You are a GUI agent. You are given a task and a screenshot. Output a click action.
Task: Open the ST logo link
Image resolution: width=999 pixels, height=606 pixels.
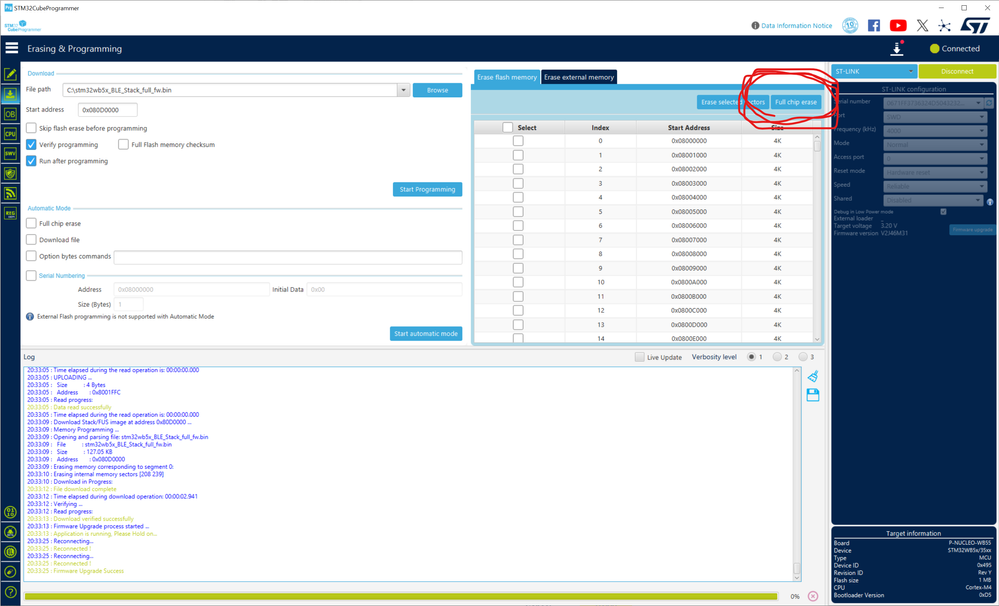[x=975, y=25]
